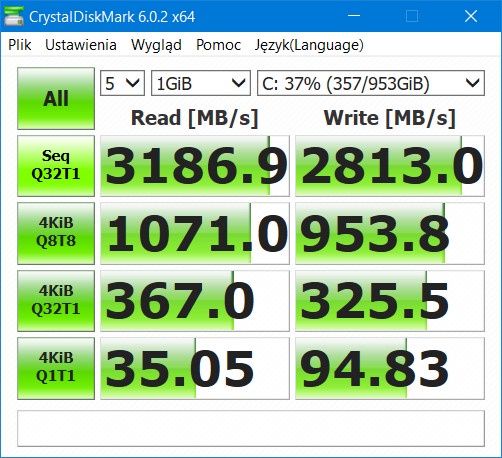Select the 35.05 Q1T1 read result
The width and height of the screenshot is (502, 458).
tap(195, 368)
